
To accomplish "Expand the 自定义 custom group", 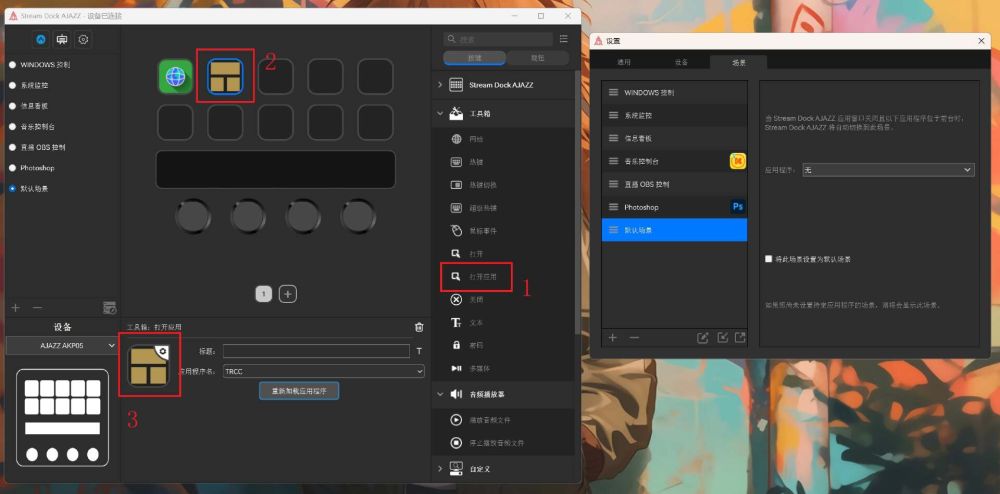I will click(x=439, y=469).
